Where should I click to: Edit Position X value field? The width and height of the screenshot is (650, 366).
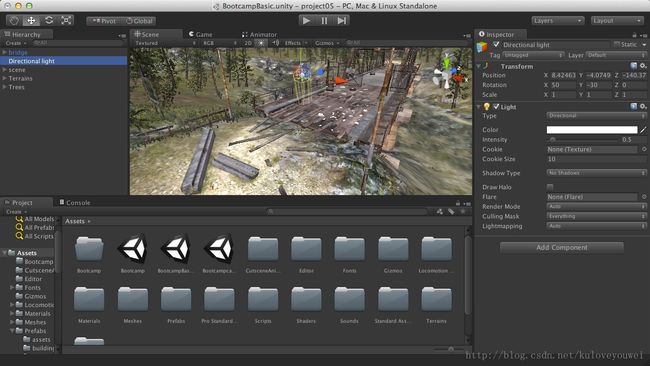tap(563, 75)
